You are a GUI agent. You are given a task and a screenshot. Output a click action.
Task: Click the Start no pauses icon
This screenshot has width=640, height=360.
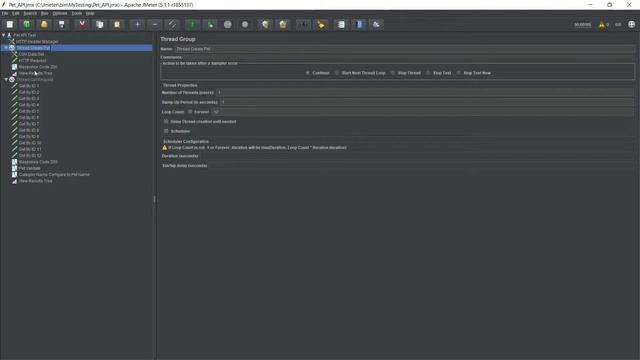tap(210, 24)
